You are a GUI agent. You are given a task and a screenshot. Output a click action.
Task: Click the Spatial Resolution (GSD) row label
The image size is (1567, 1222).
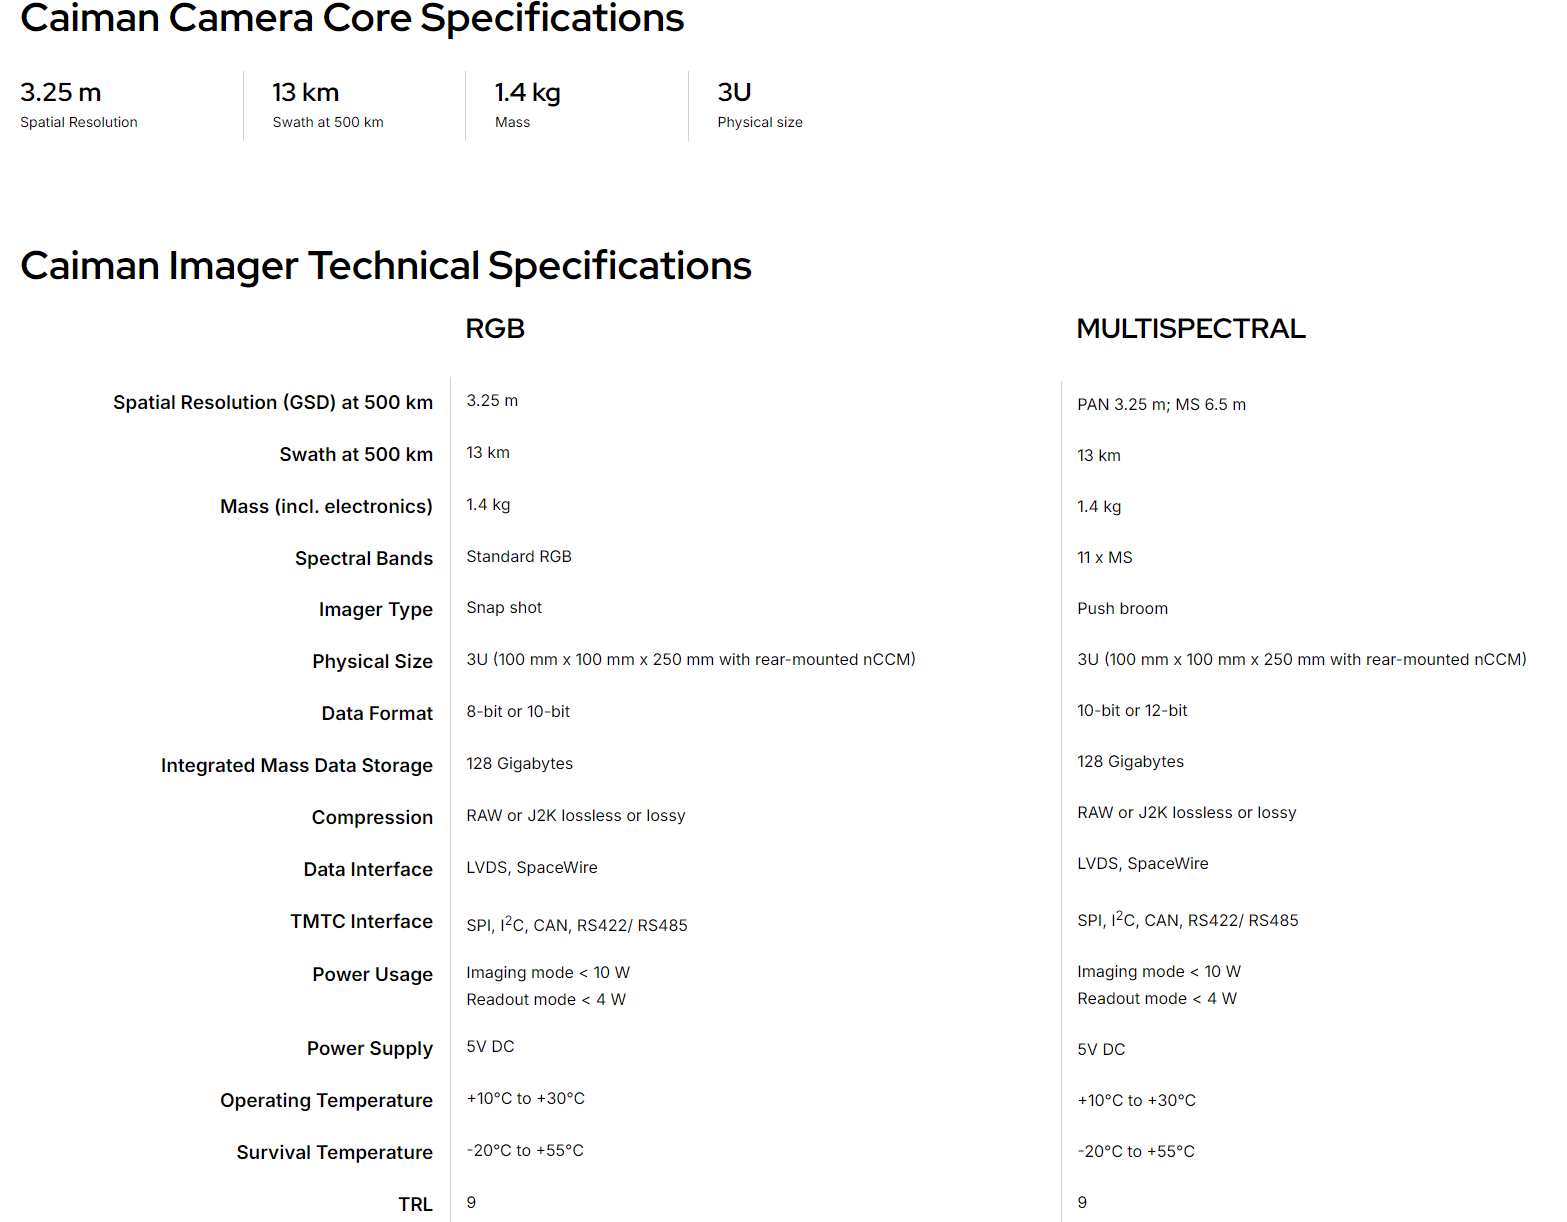[x=273, y=402]
